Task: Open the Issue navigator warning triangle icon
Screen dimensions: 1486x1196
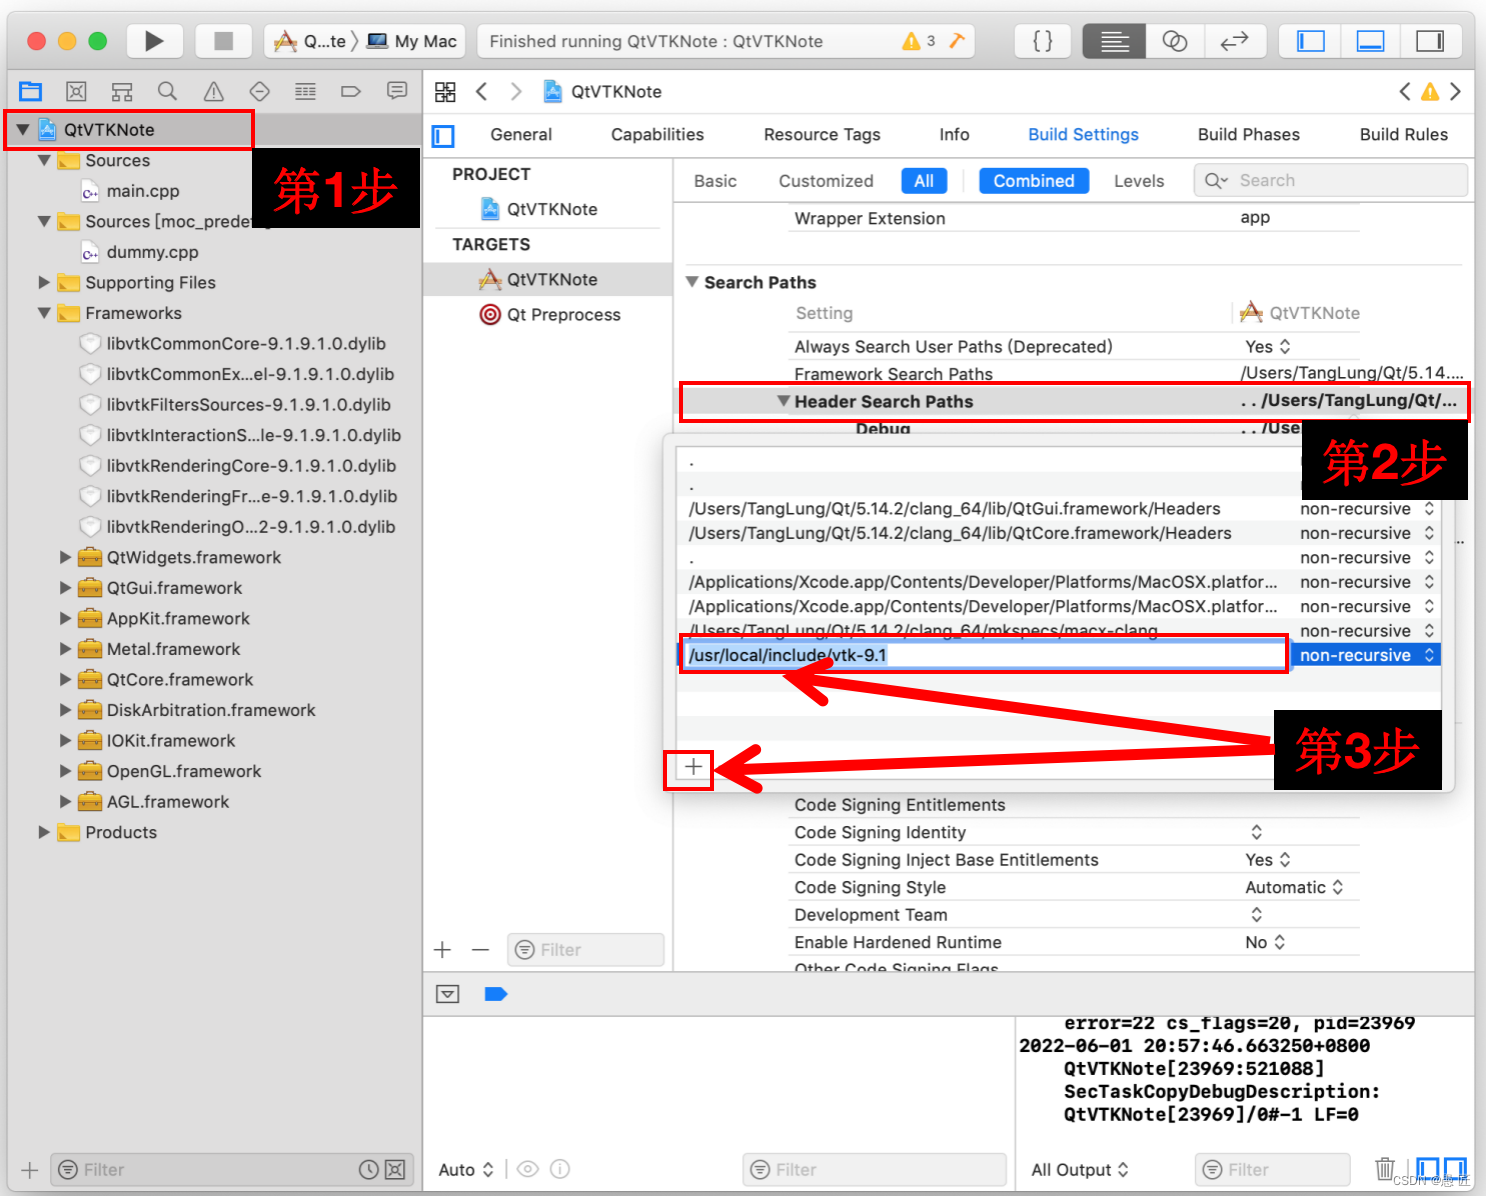Action: [x=213, y=91]
